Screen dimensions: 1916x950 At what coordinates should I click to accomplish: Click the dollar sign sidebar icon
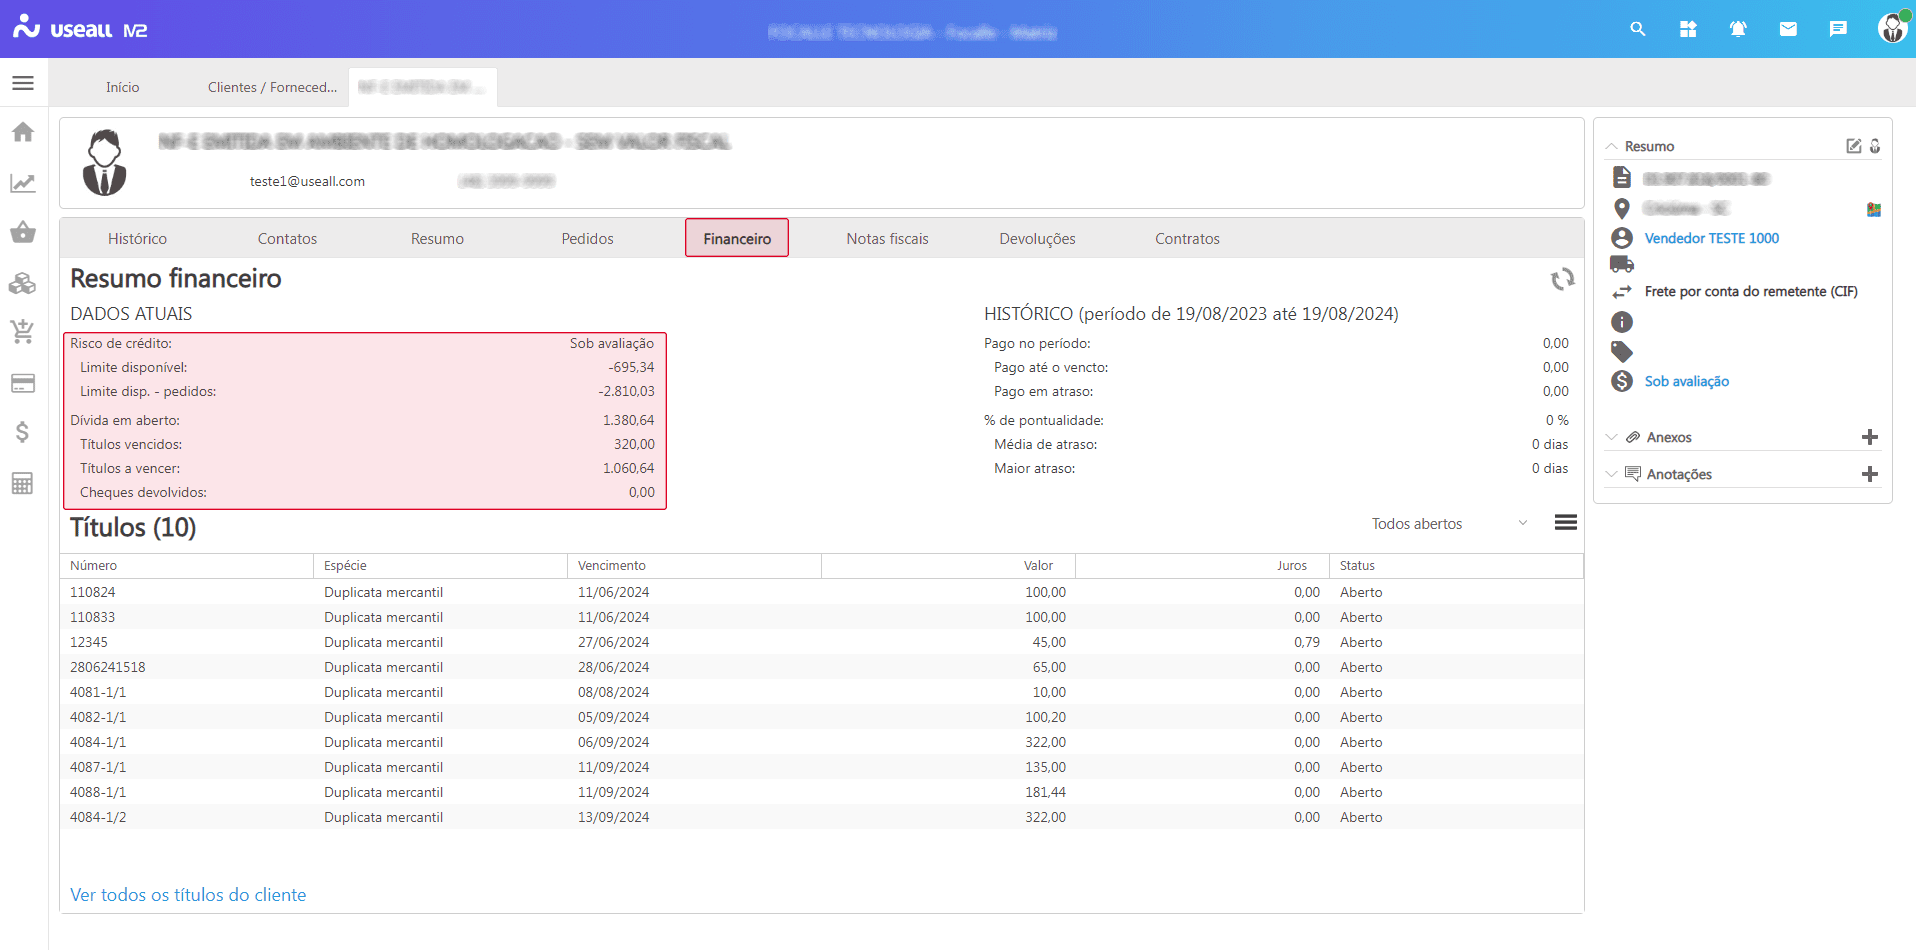coord(23,432)
